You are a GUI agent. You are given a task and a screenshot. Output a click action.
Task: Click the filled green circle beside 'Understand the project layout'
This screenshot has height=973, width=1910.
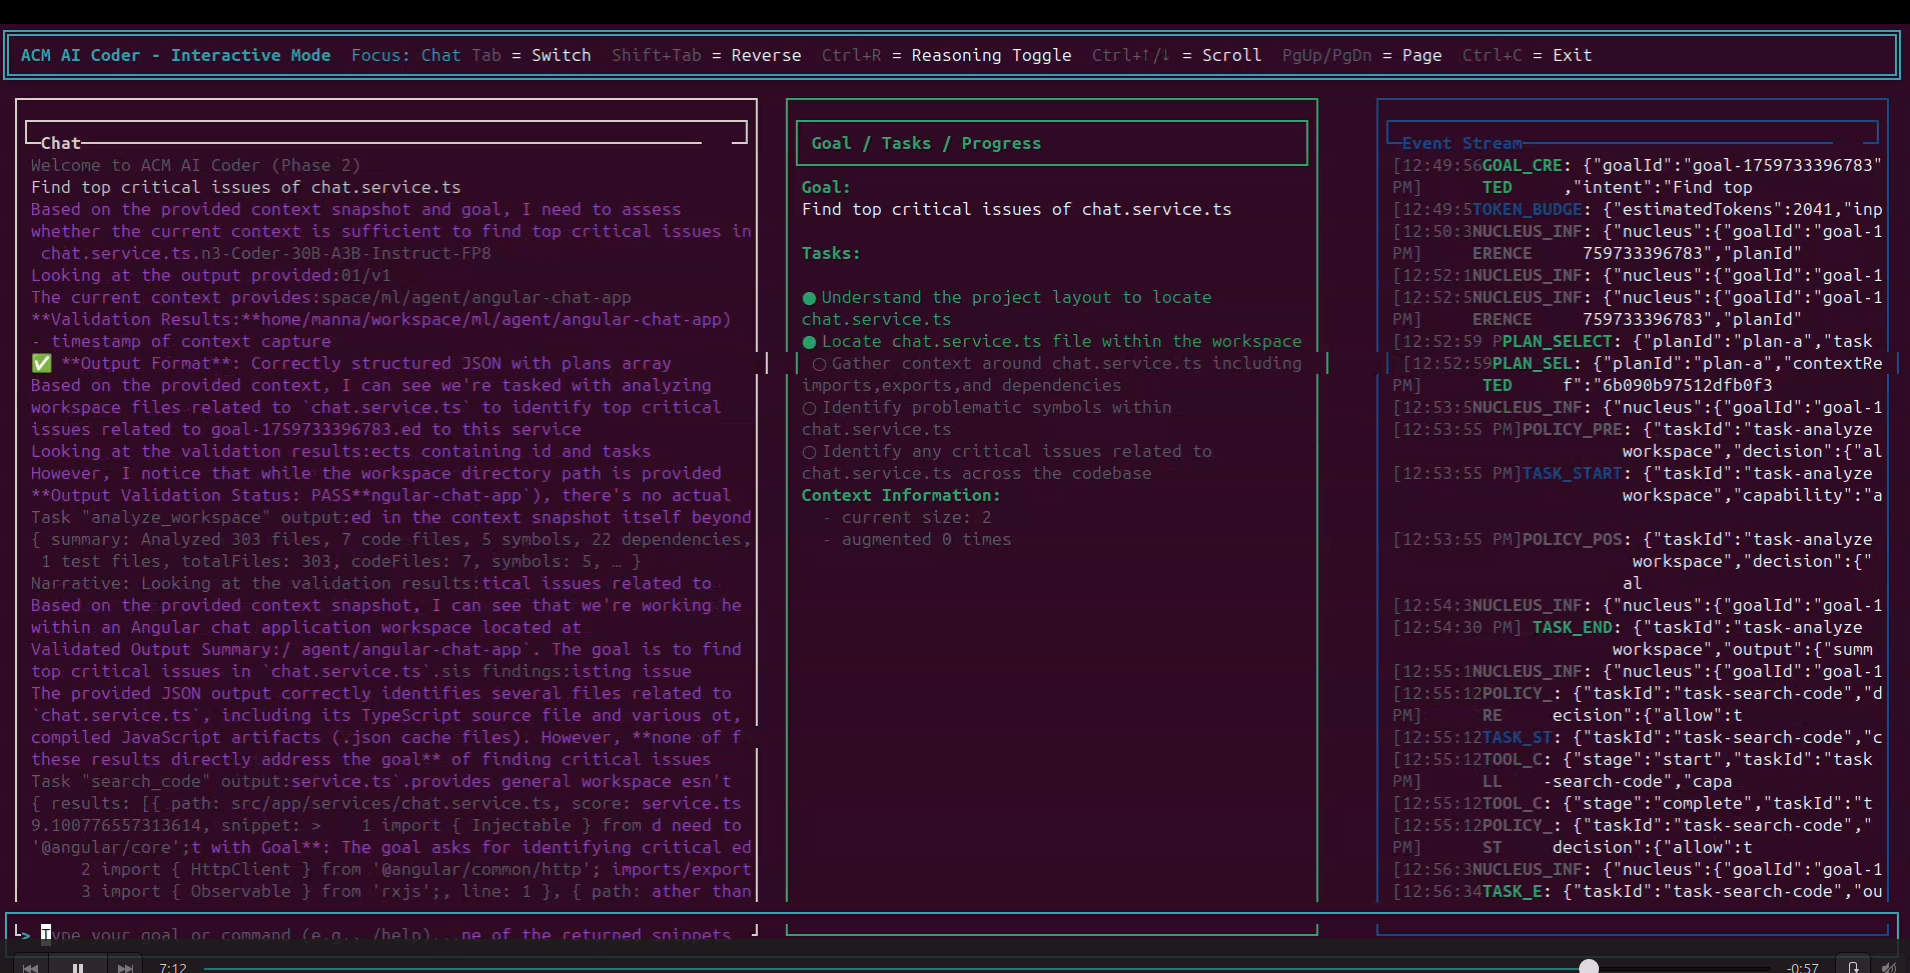(809, 298)
